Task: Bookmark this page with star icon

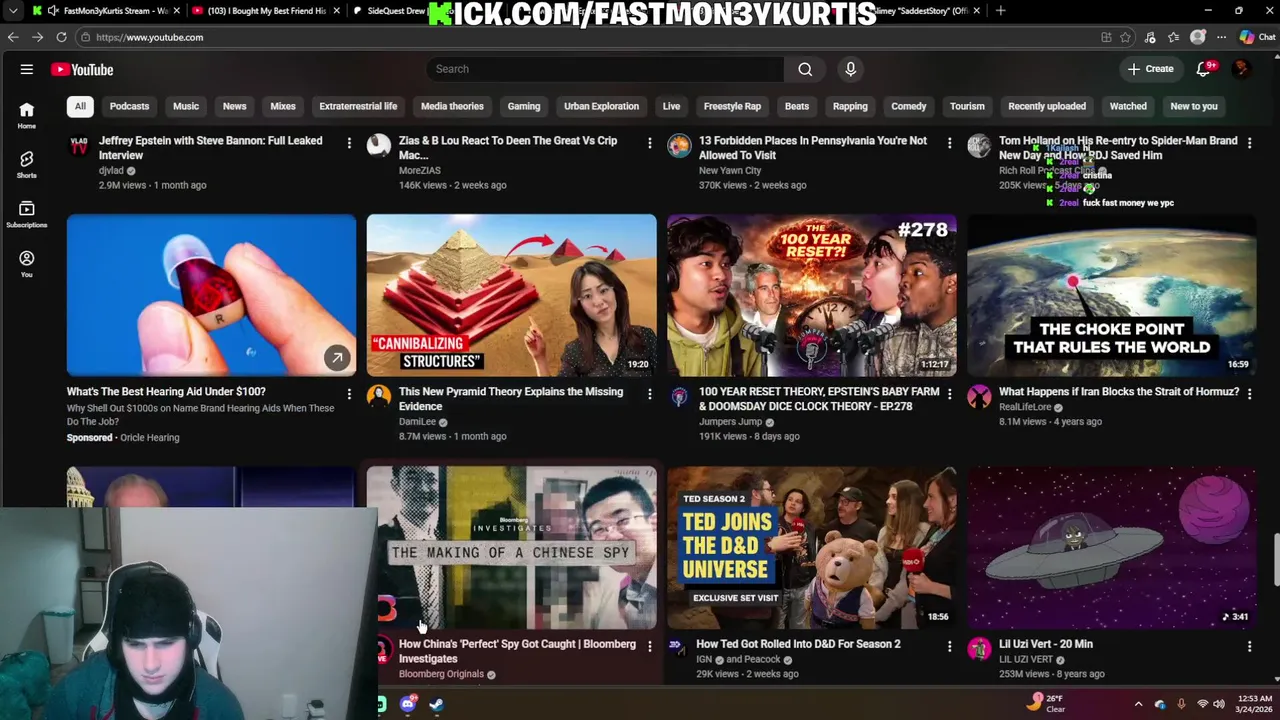Action: point(1125,37)
